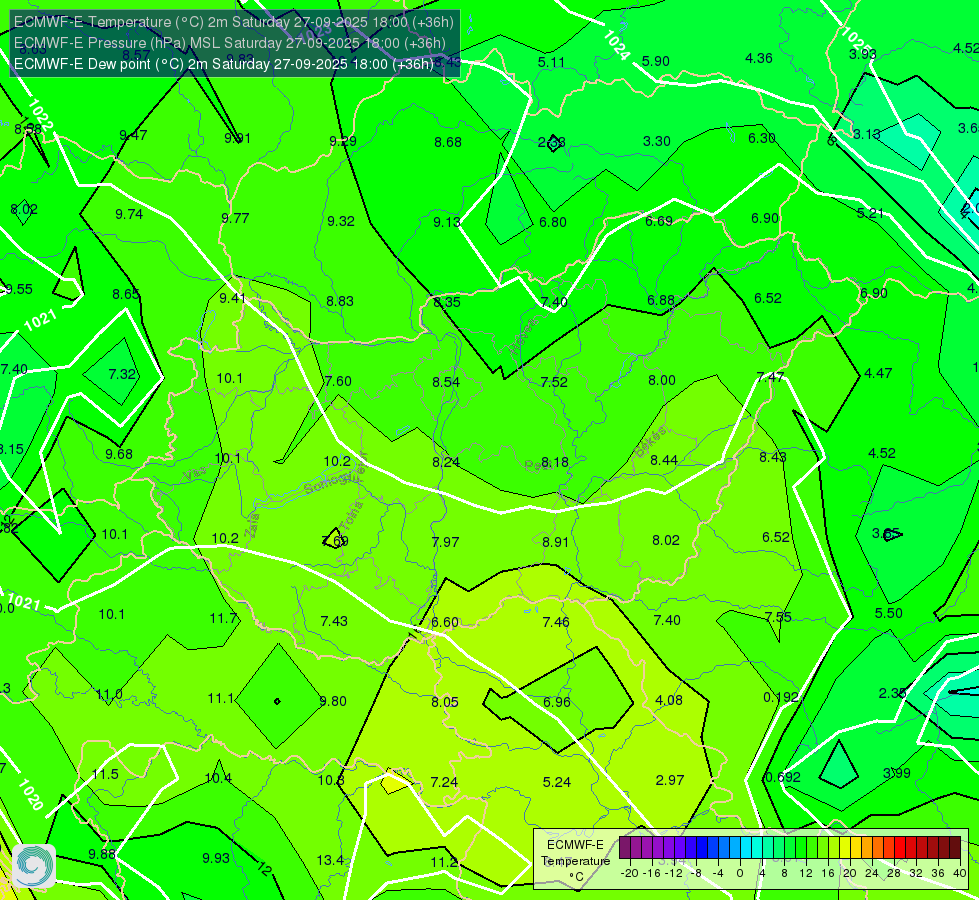979x900 pixels.
Task: Click the dew point value 9.29
Action: (x=343, y=141)
